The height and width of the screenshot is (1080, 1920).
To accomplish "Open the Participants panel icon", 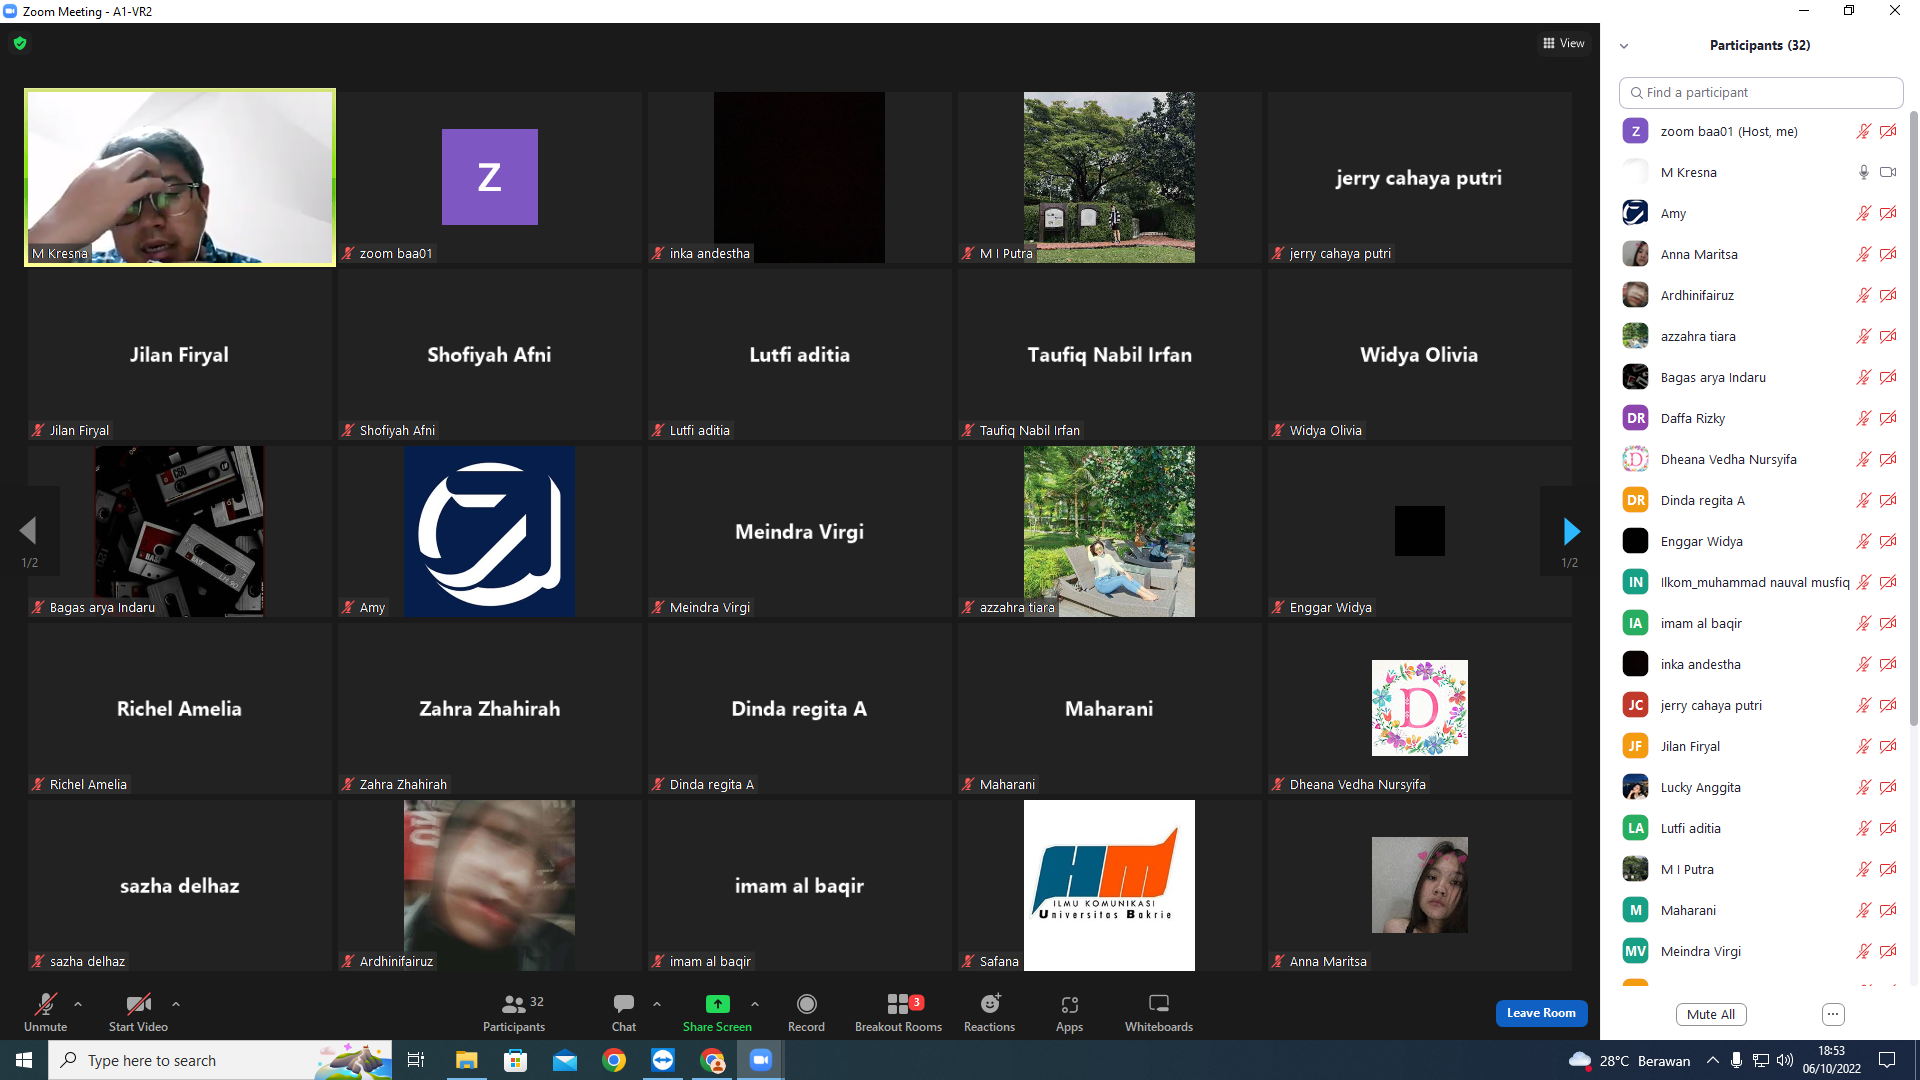I will point(514,1004).
